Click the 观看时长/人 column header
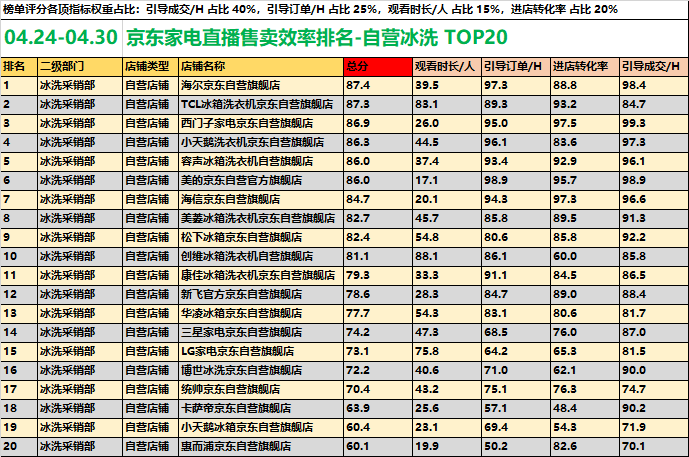This screenshot has width=689, height=457. pyautogui.click(x=447, y=67)
